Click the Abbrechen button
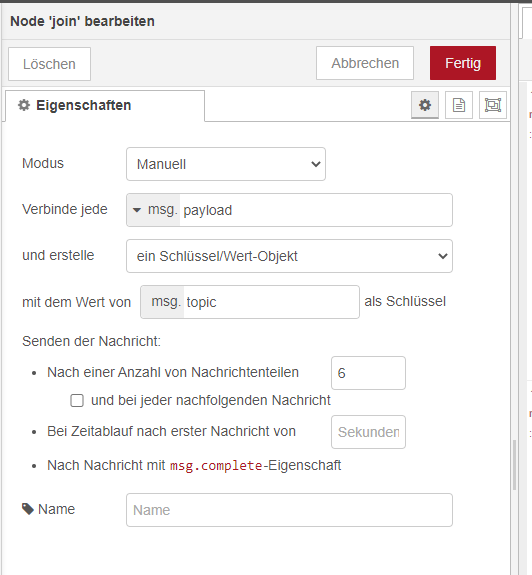532x575 pixels. [x=365, y=63]
